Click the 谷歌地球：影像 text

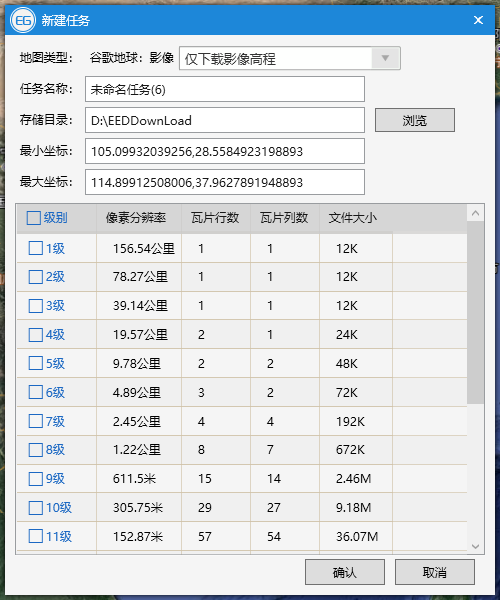coord(132,58)
